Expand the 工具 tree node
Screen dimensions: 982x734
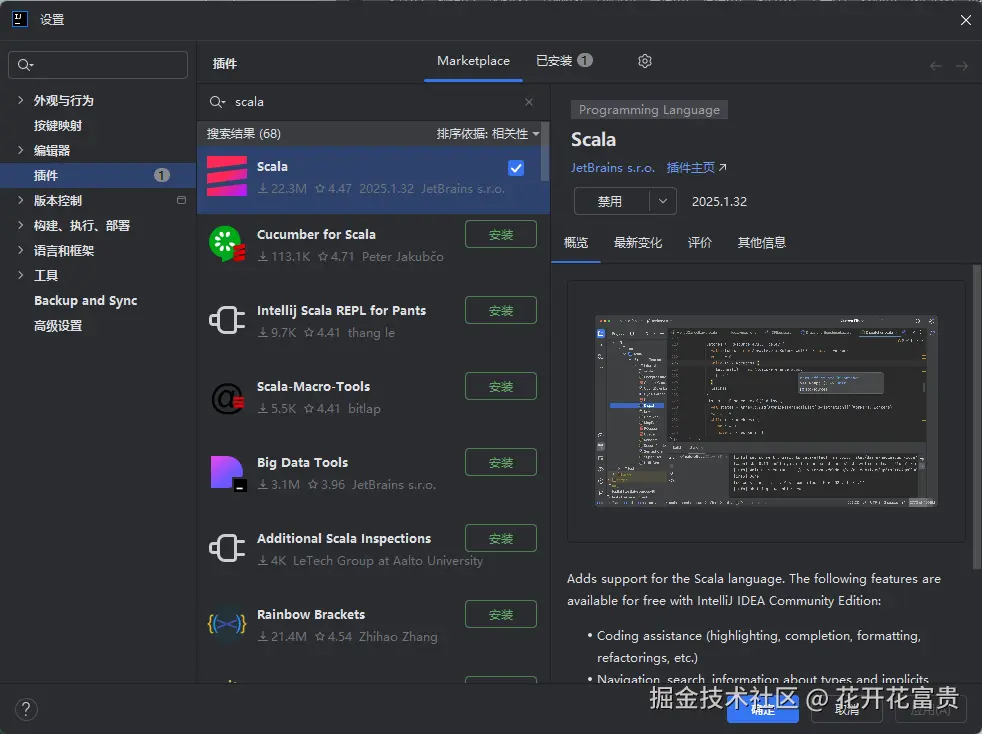[21, 275]
